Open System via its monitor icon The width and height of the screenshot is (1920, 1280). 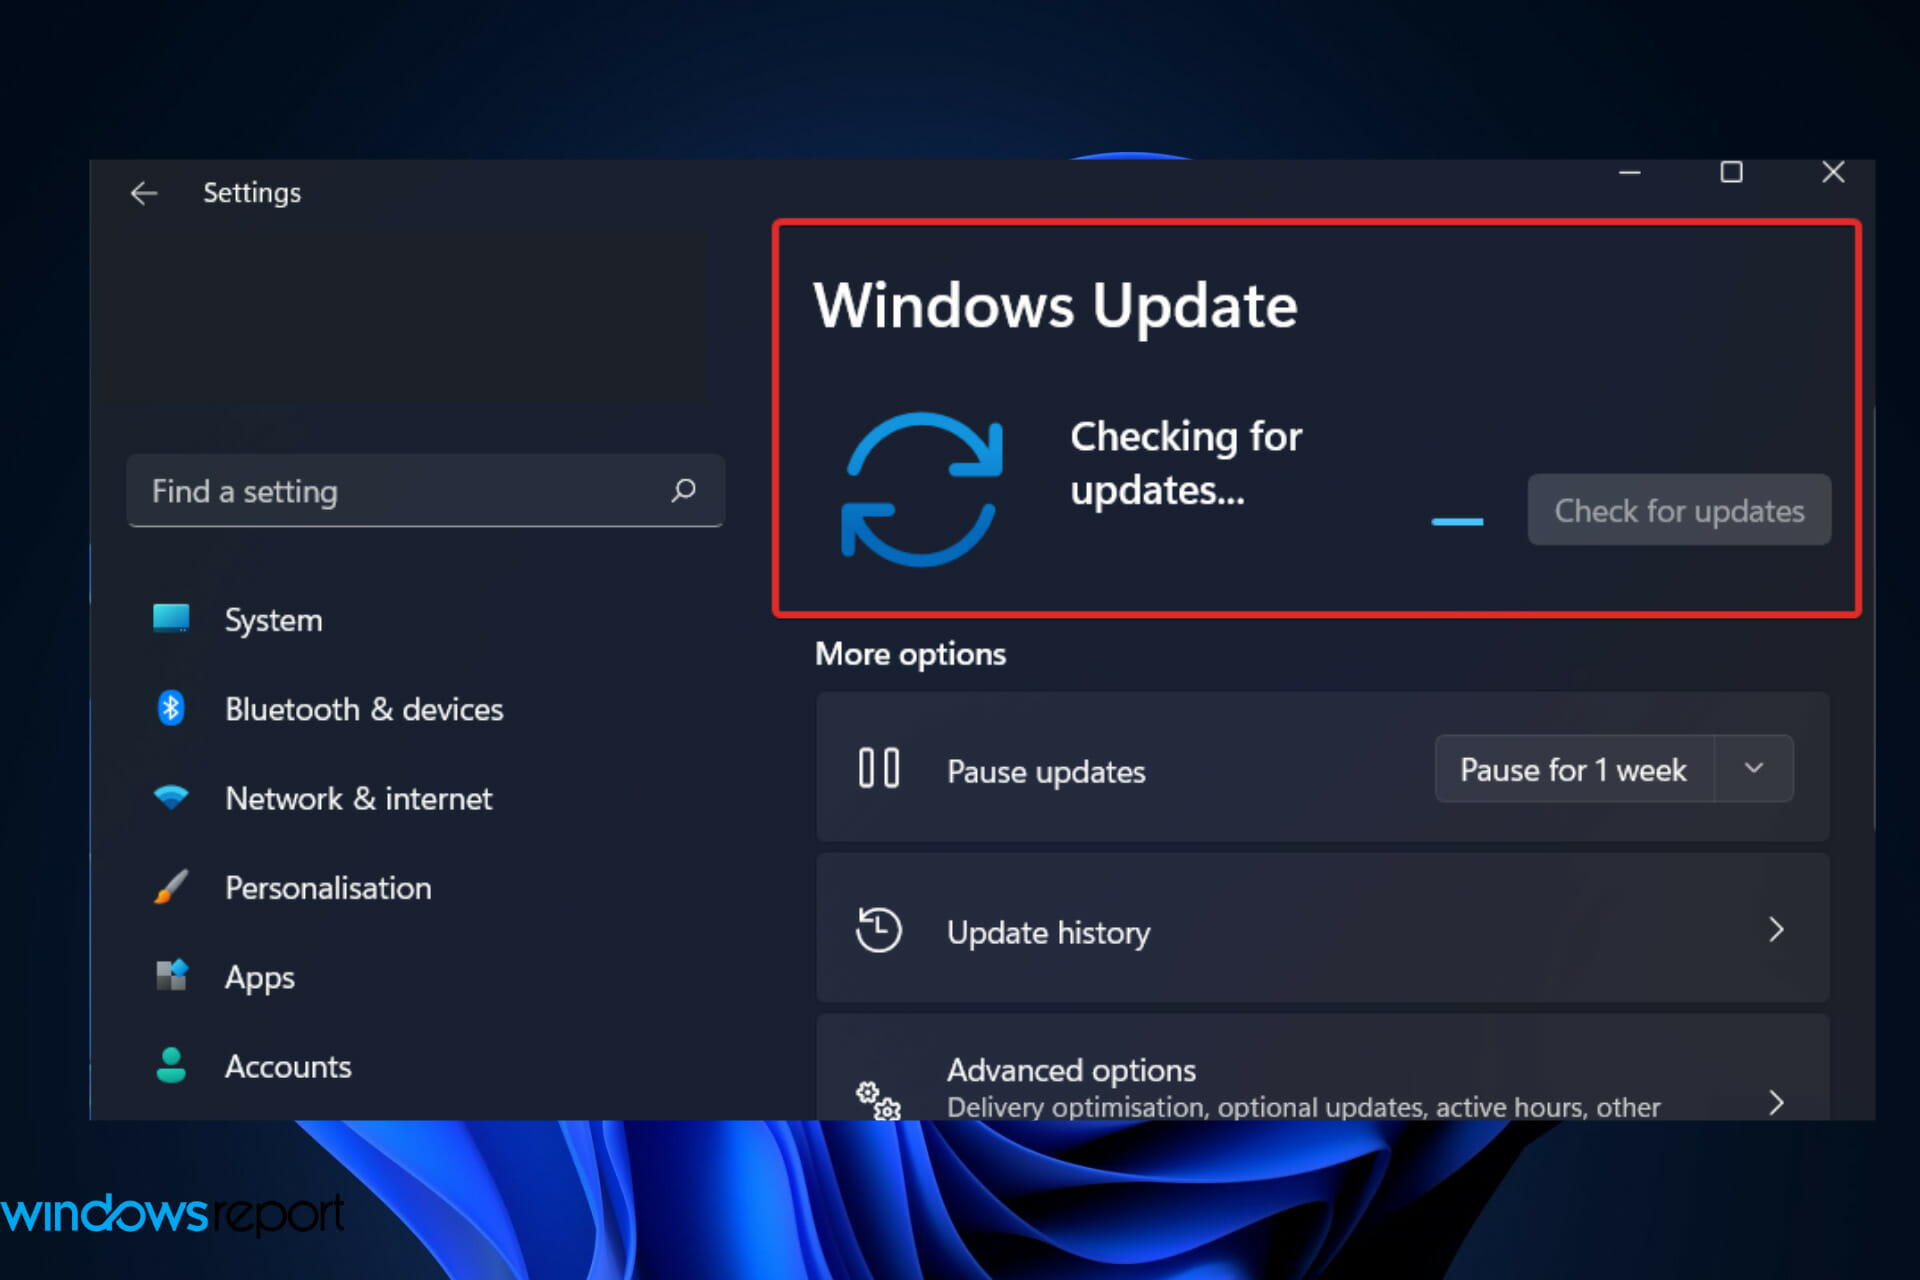tap(171, 618)
